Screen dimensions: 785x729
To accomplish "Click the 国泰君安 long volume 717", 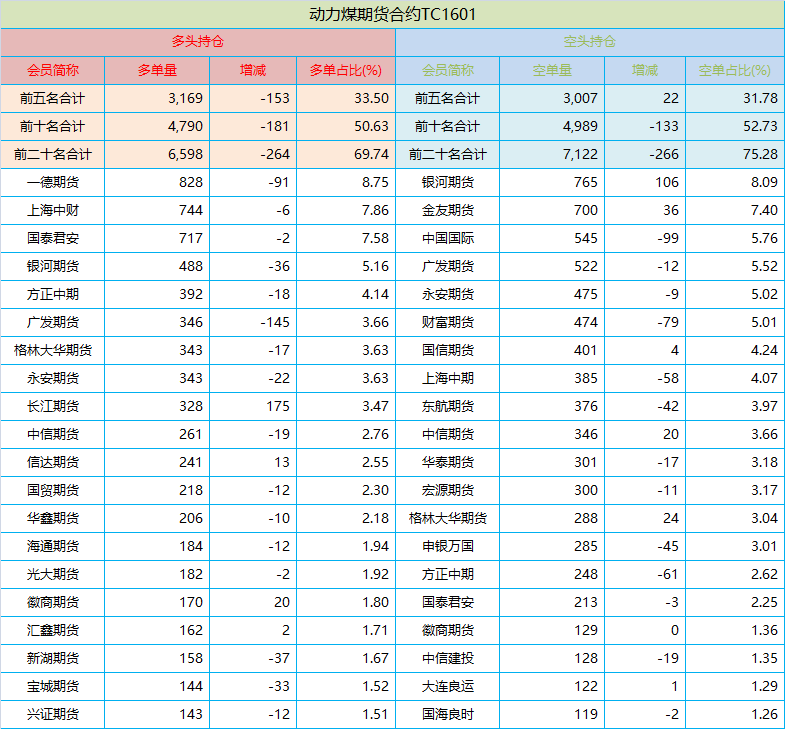I will point(191,238).
